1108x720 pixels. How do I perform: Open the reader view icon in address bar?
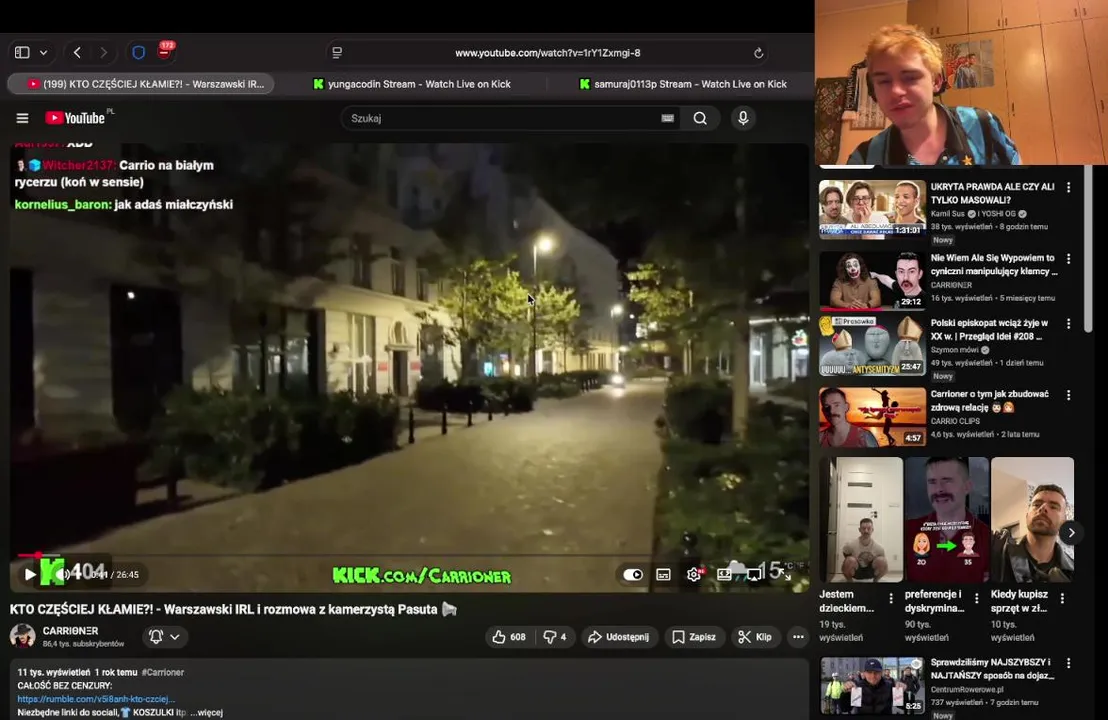pos(337,53)
